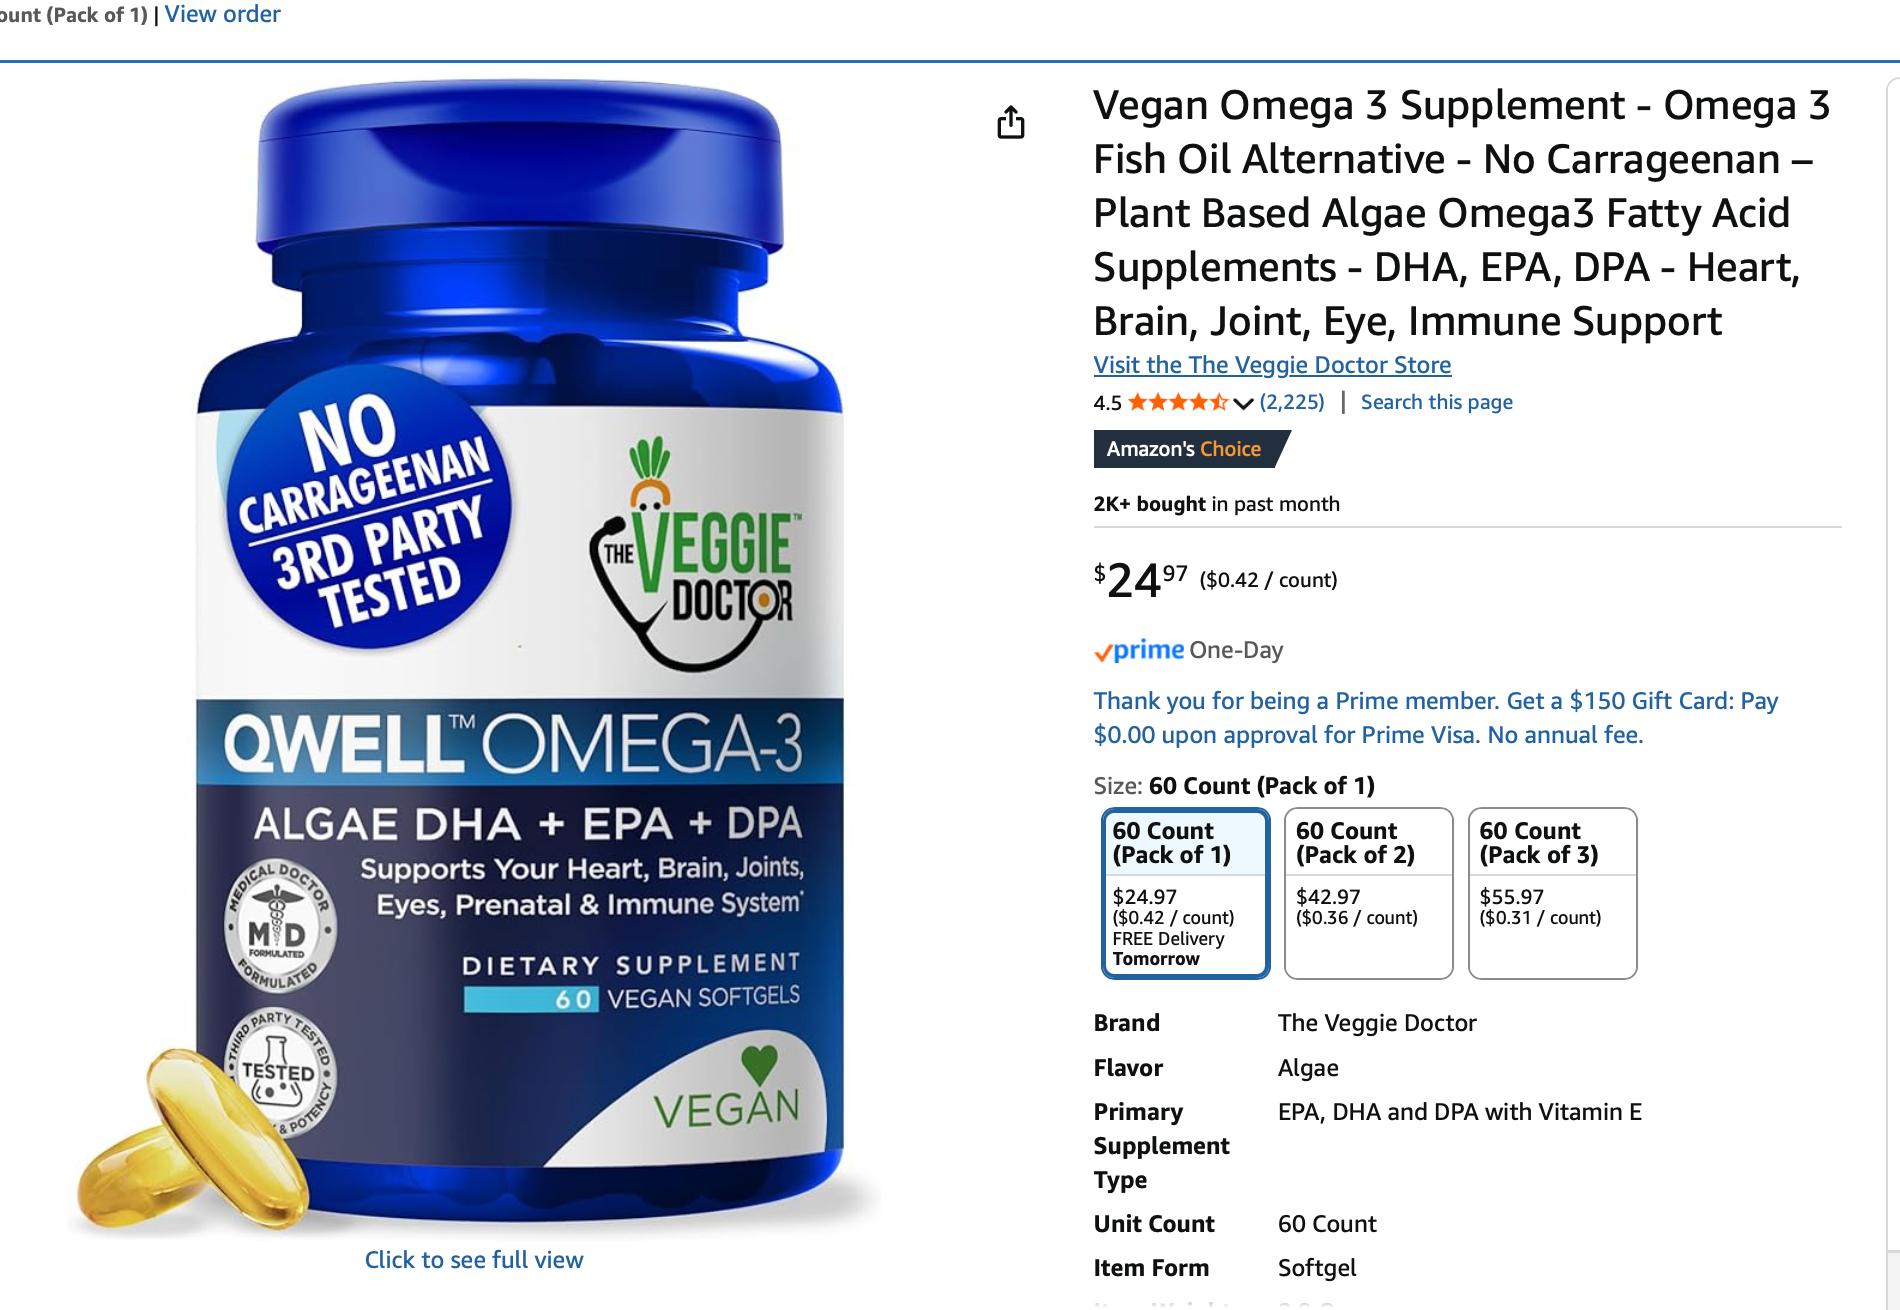This screenshot has height=1310, width=1900.
Task: Click the $24.97 price display
Action: 1140,579
